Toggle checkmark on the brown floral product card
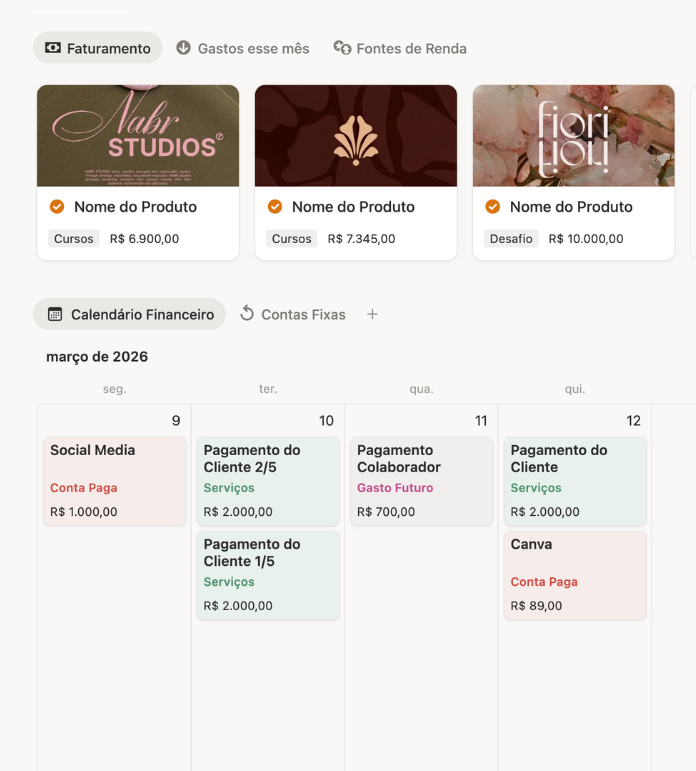The image size is (696, 771). (275, 207)
